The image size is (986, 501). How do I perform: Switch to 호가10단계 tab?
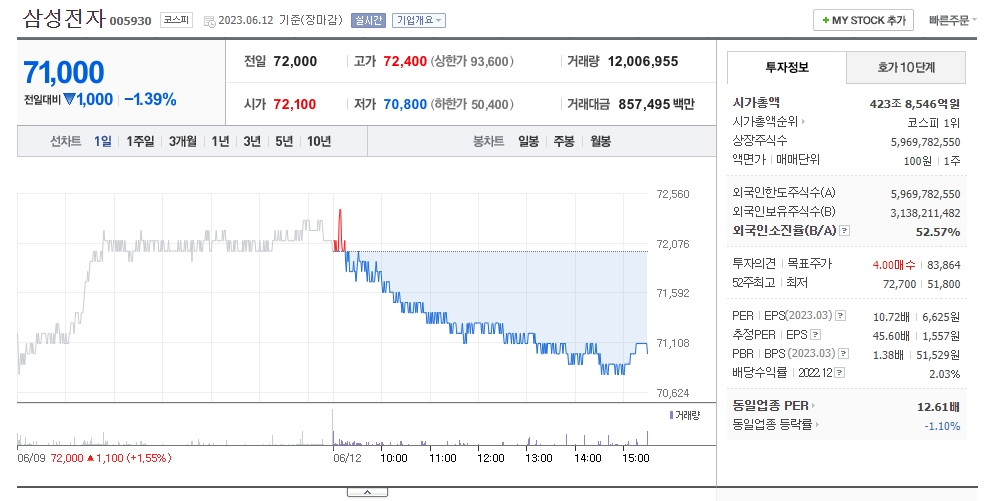coord(906,67)
